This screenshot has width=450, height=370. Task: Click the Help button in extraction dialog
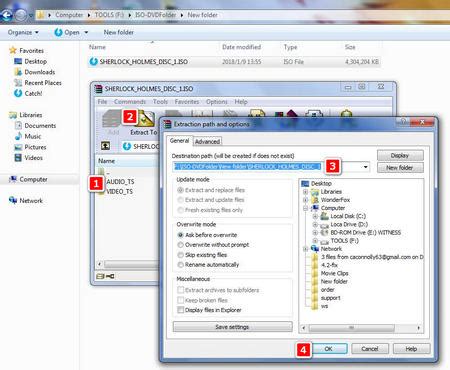pos(411,349)
